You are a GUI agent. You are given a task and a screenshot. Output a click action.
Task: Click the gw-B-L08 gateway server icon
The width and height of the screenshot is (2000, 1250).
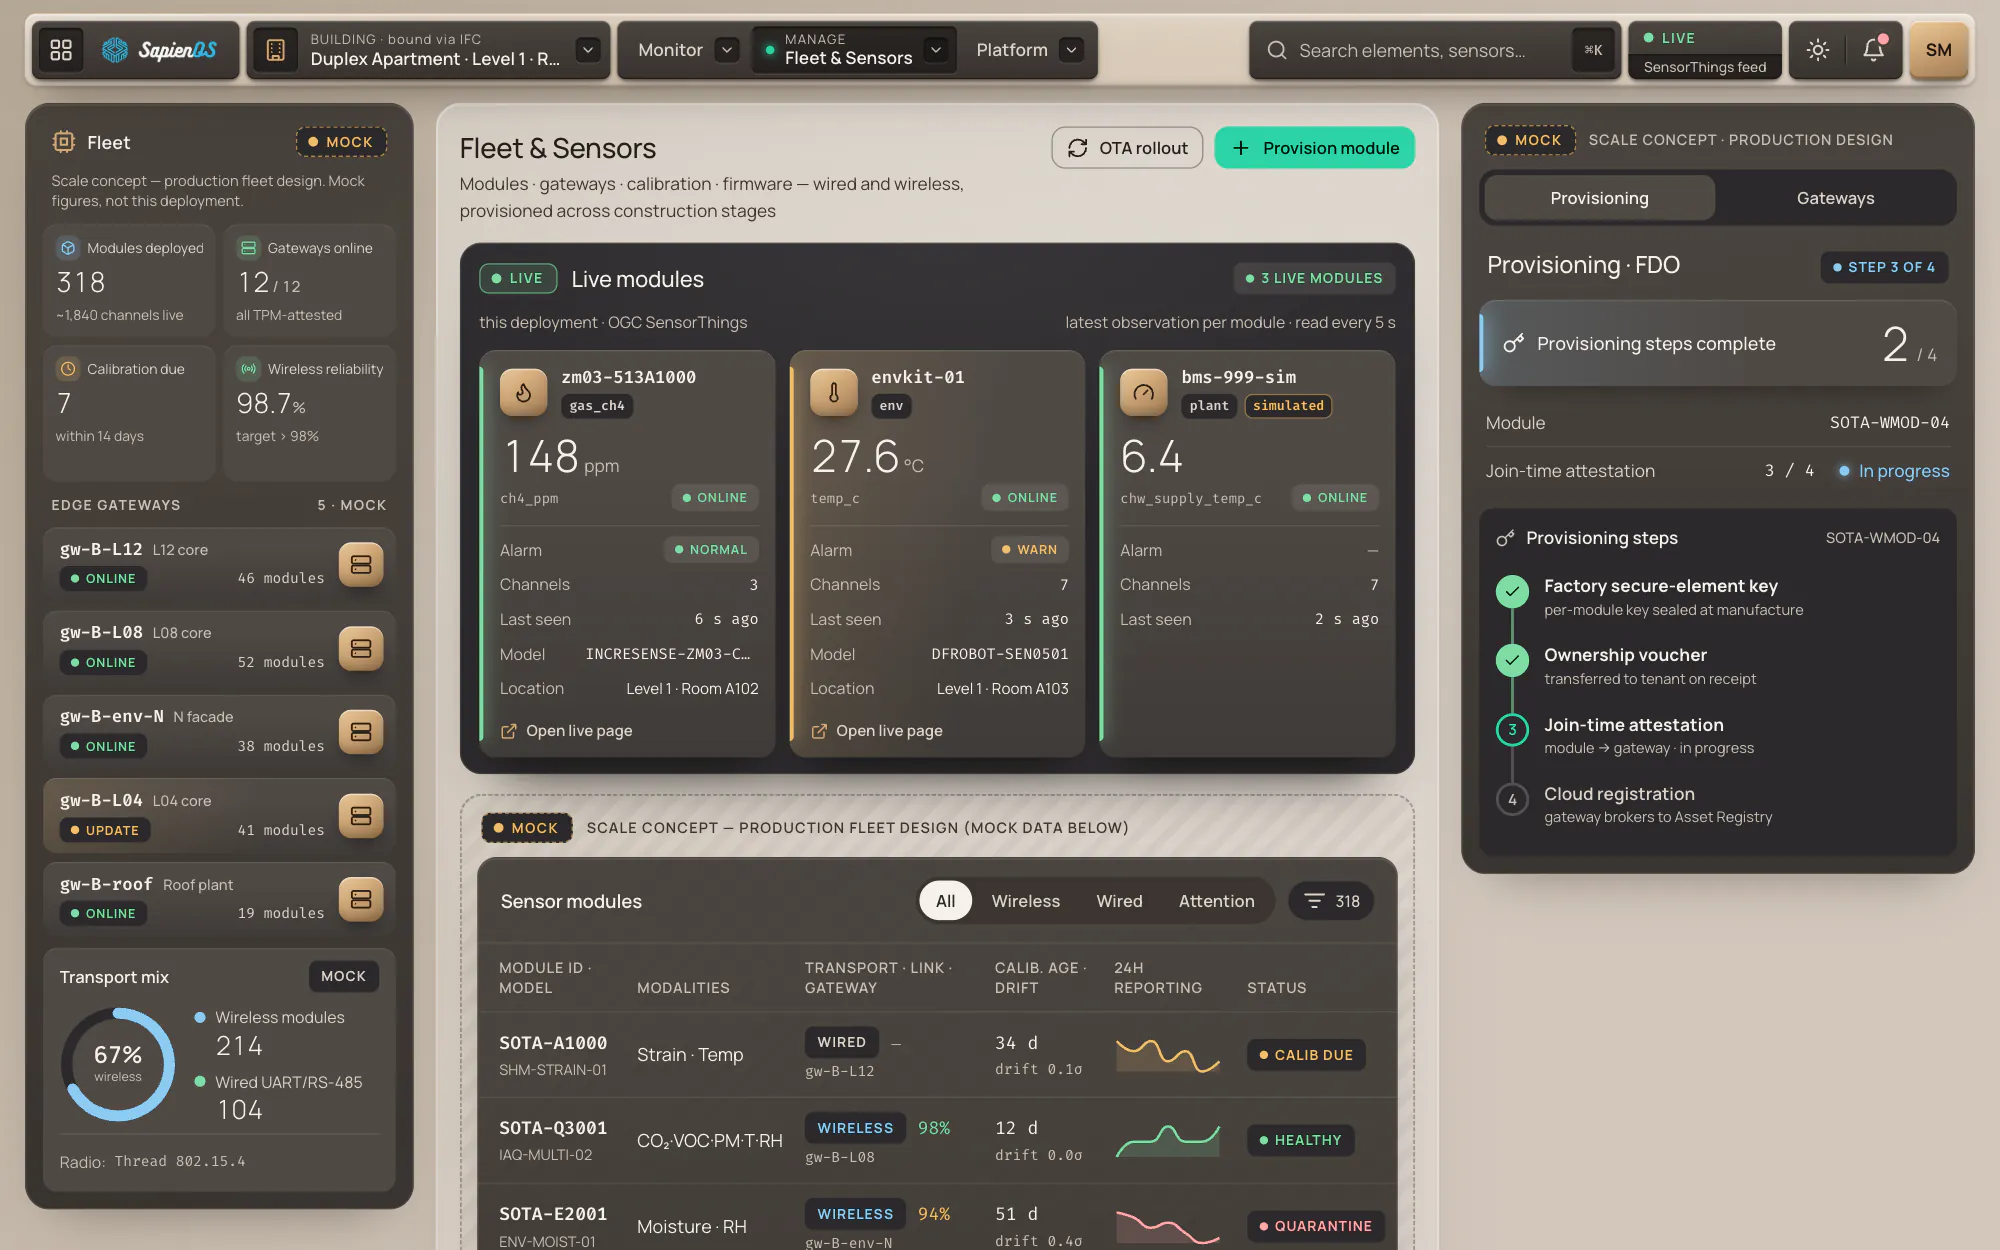[361, 648]
